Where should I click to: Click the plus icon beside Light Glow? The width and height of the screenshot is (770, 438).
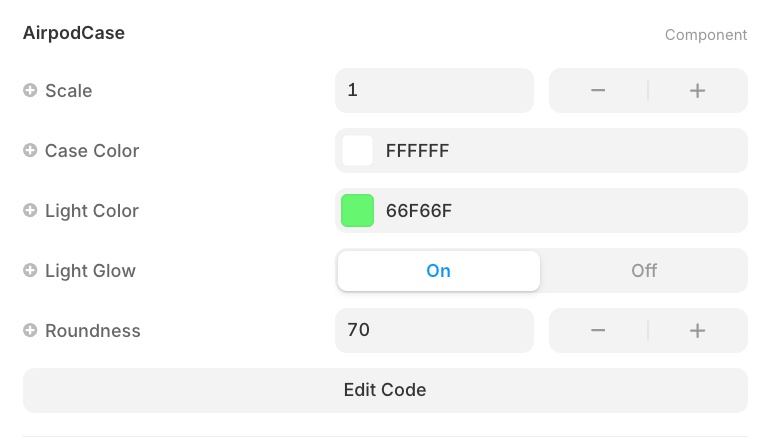30,271
